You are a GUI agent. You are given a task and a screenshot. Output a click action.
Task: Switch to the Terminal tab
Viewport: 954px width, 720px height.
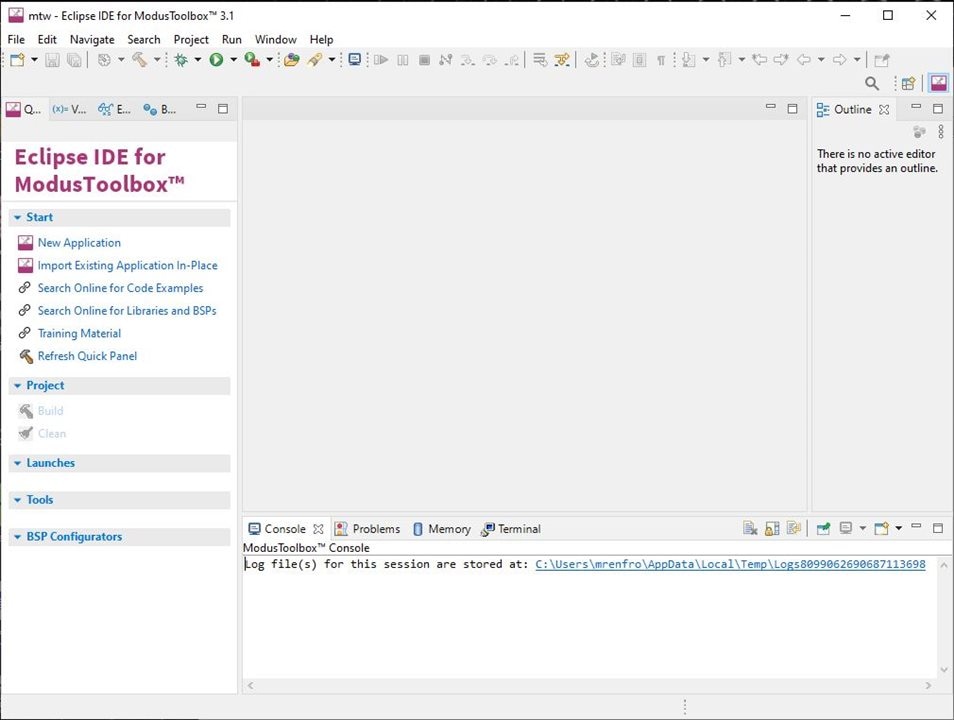tap(510, 529)
